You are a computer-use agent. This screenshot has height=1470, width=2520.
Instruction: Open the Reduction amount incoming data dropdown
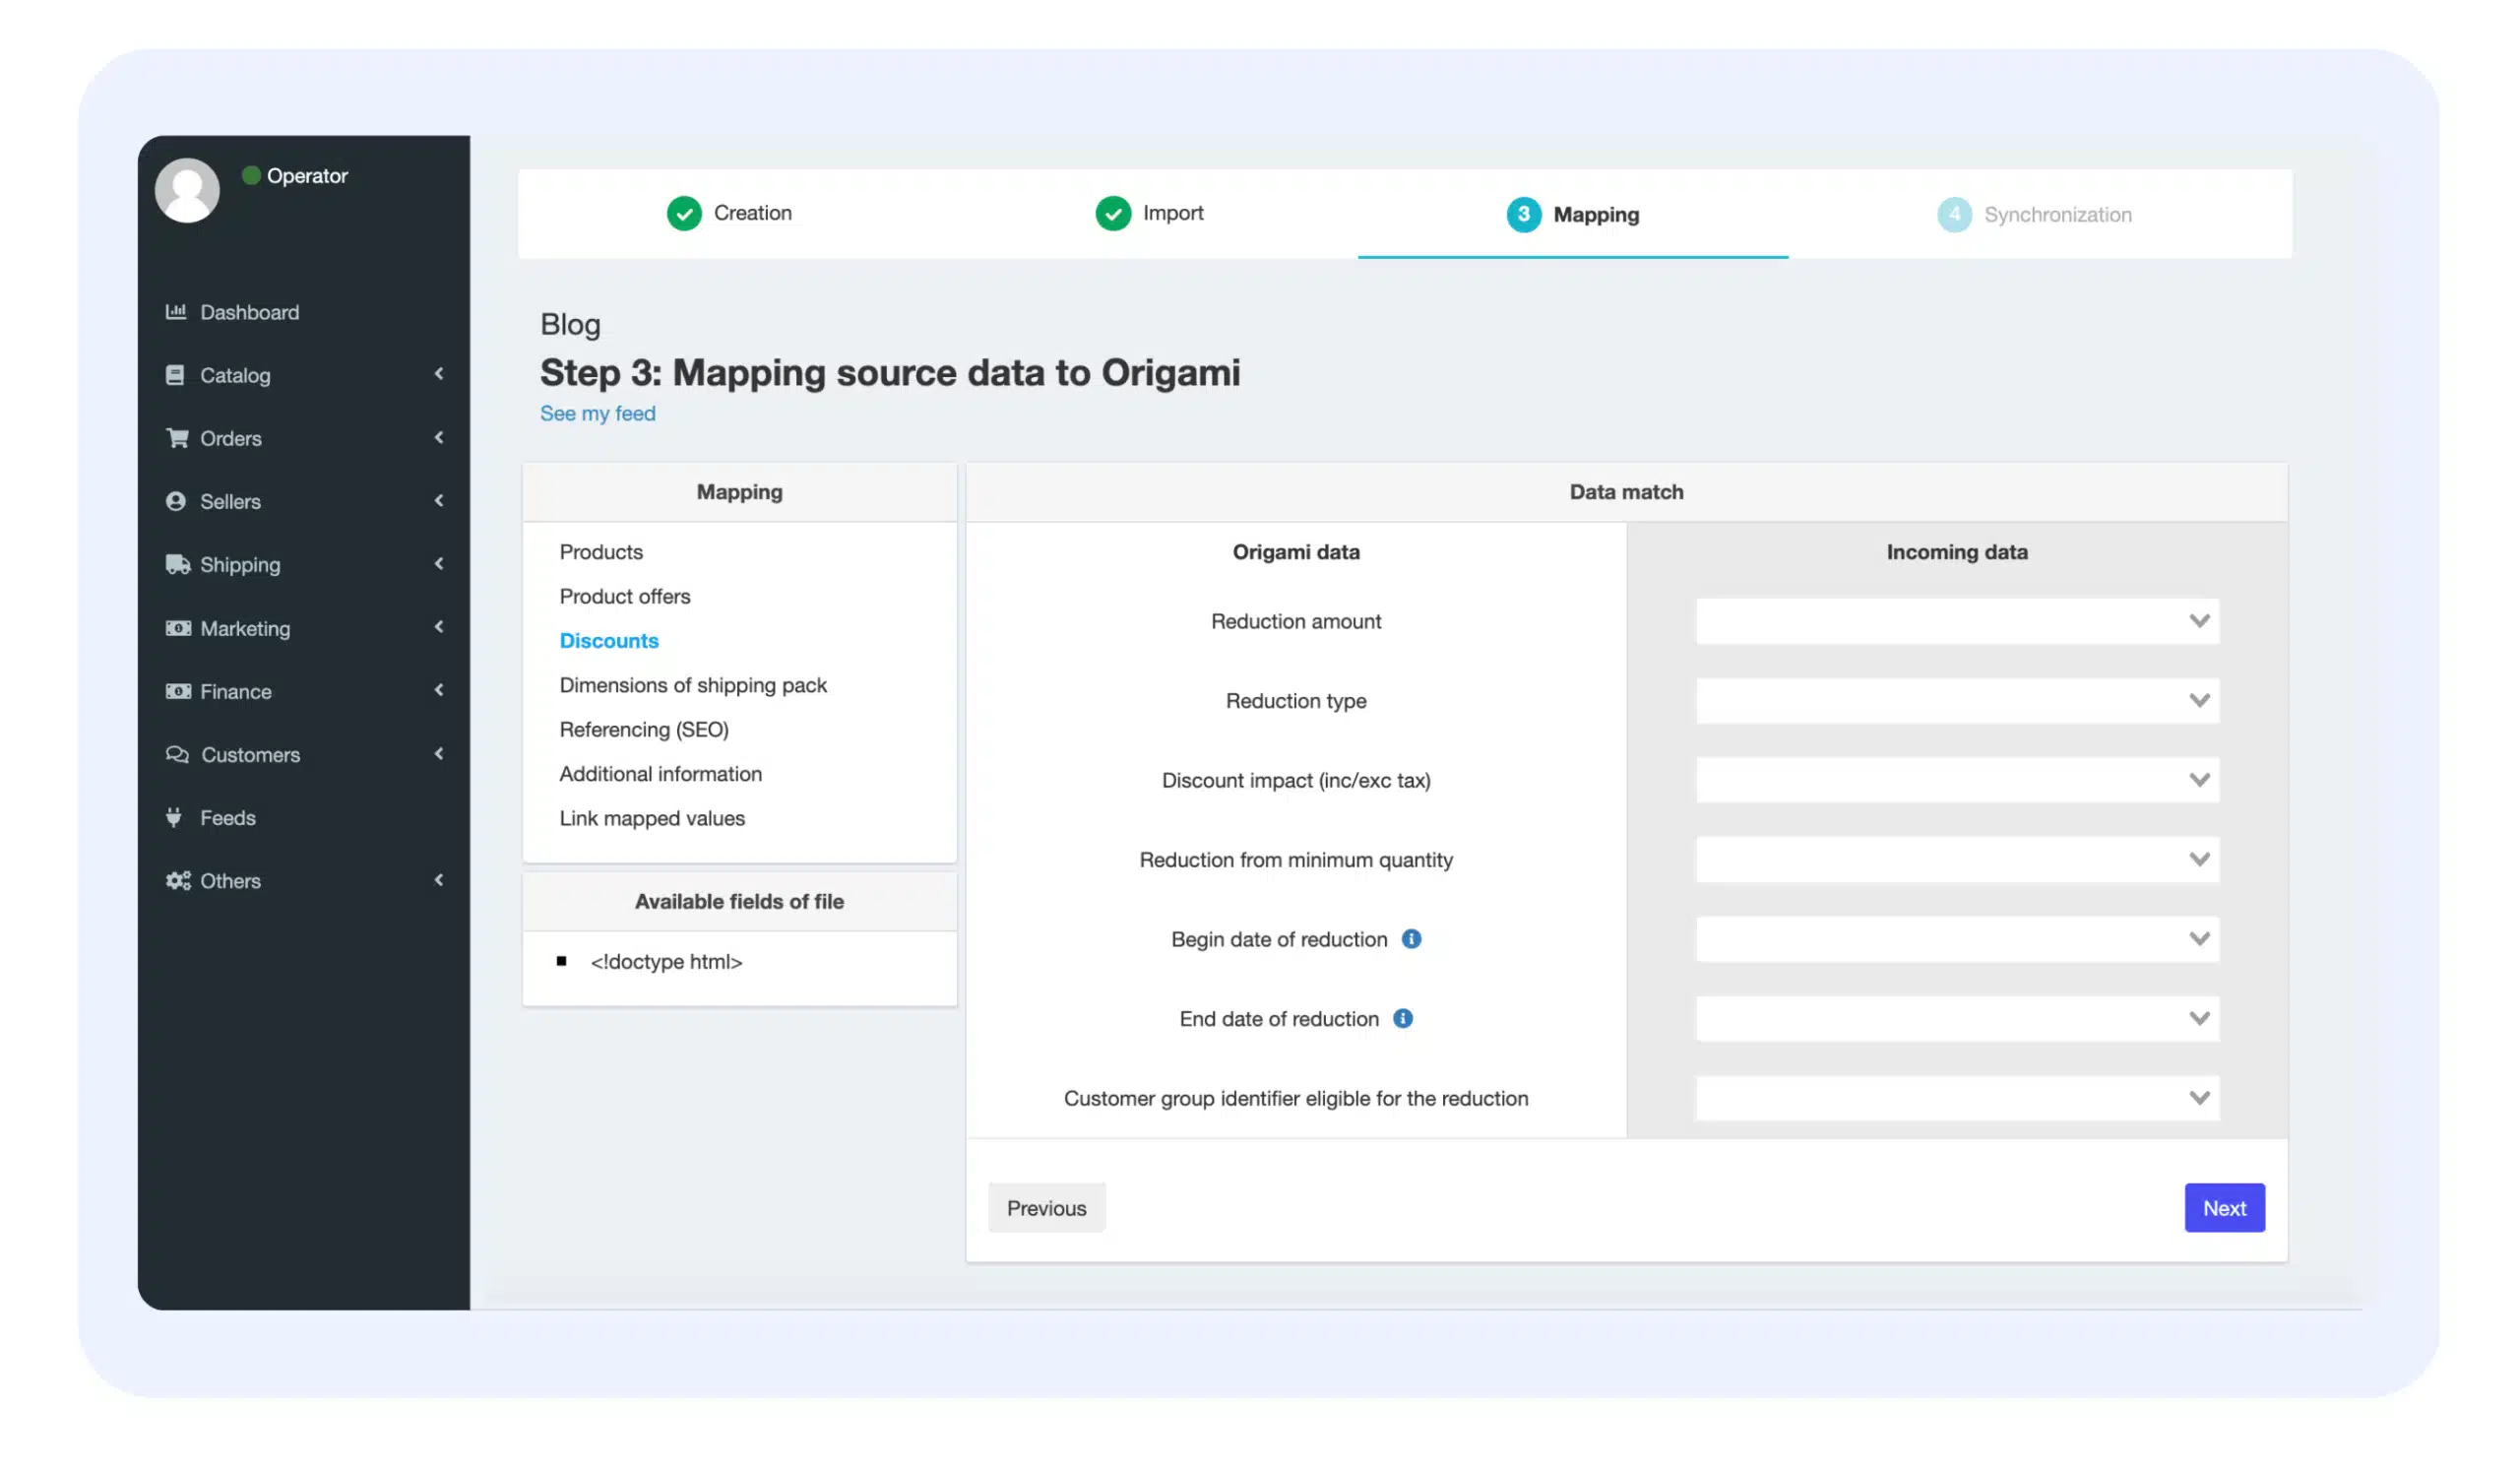pyautogui.click(x=1957, y=621)
